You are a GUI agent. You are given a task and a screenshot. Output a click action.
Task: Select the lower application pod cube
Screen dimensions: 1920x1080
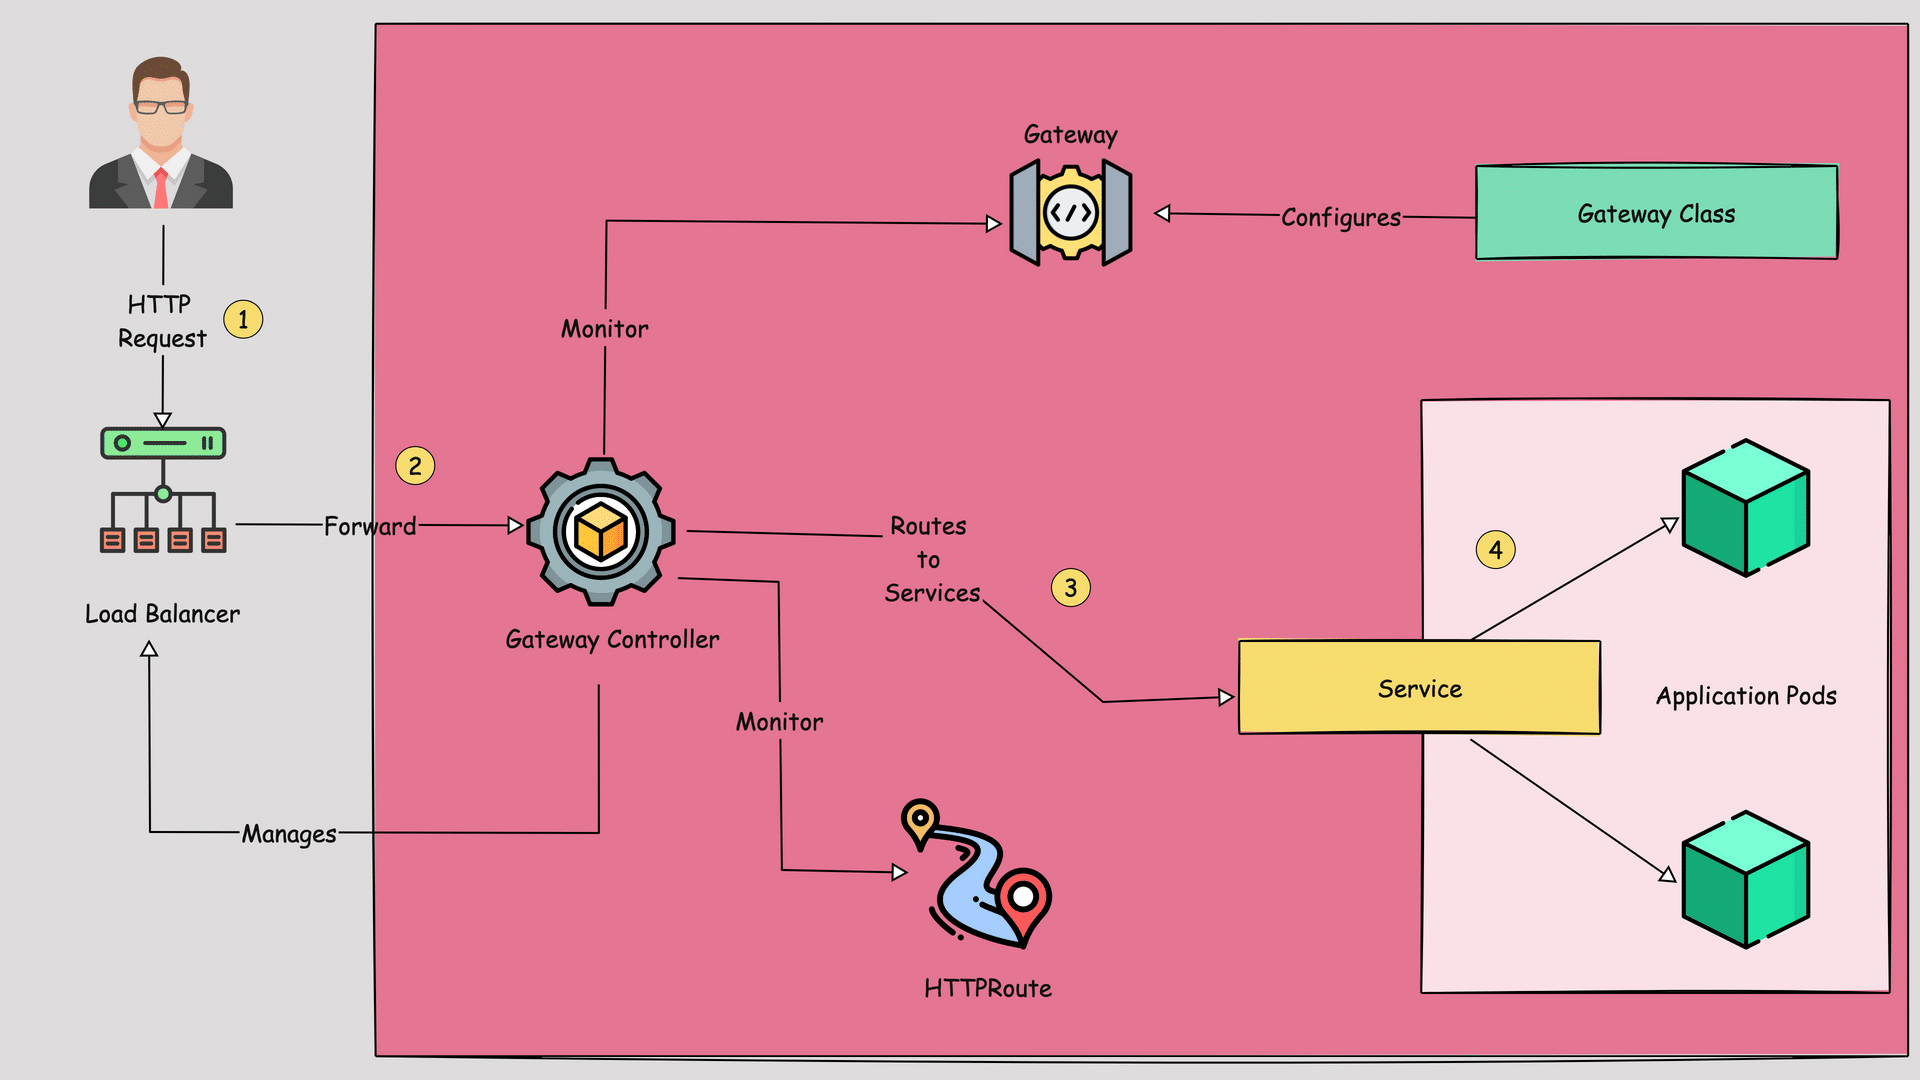click(x=1745, y=880)
